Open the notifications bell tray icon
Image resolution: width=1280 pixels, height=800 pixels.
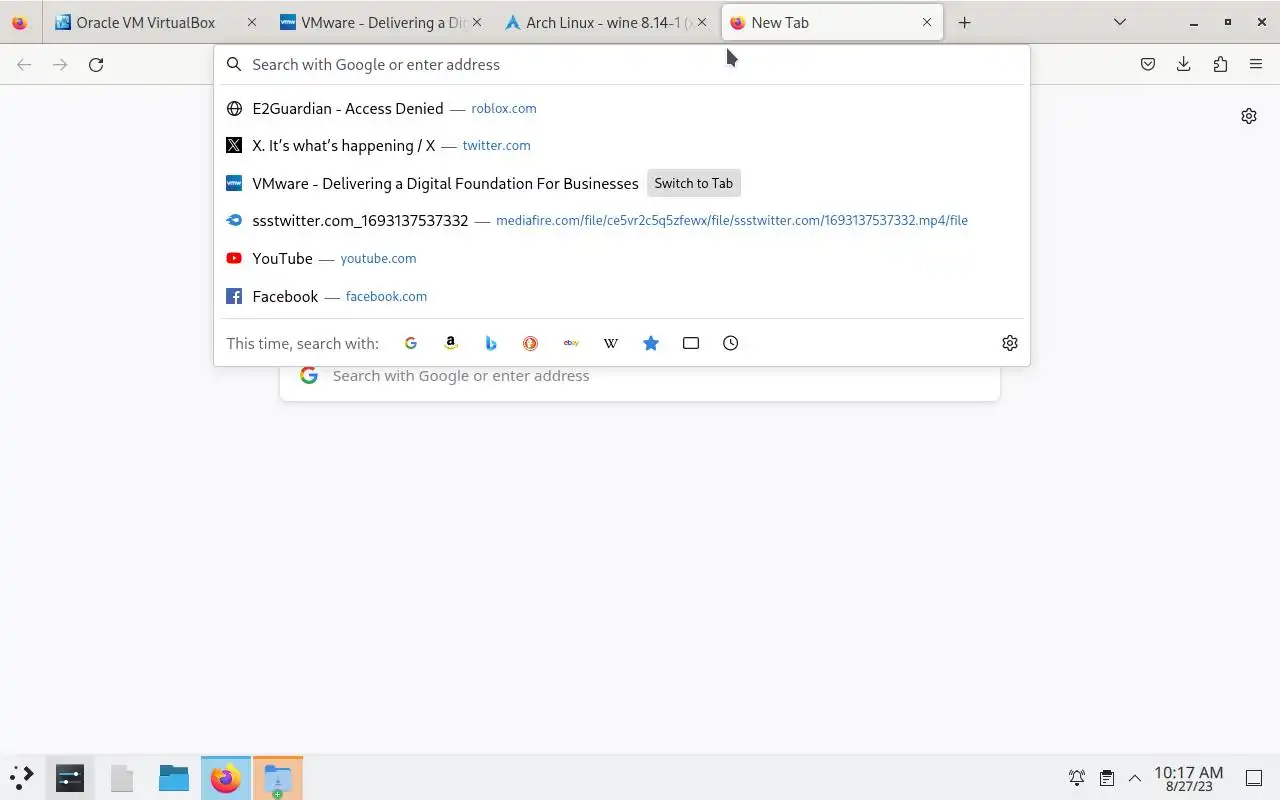click(1077, 777)
